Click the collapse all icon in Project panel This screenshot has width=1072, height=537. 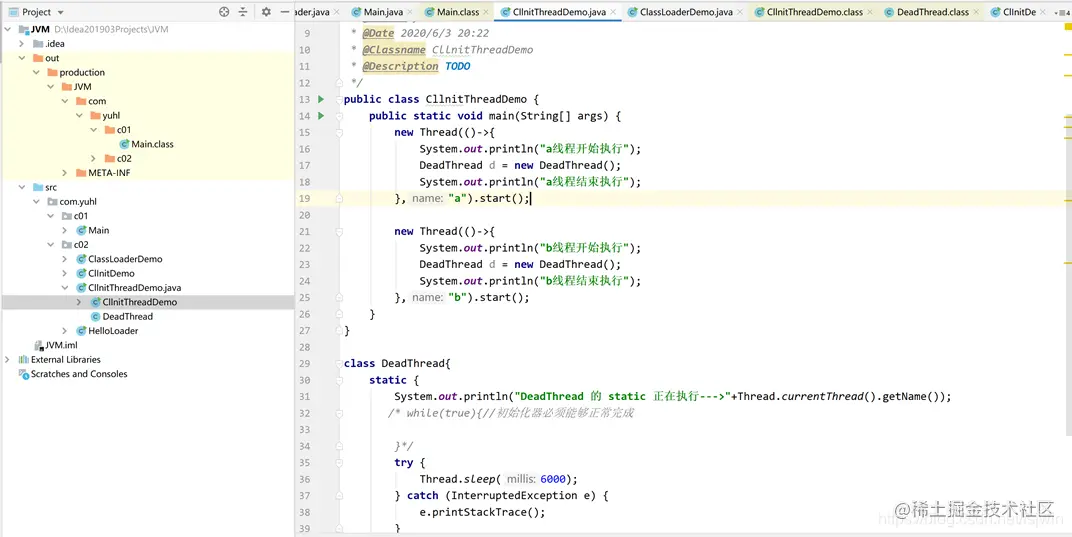point(243,12)
